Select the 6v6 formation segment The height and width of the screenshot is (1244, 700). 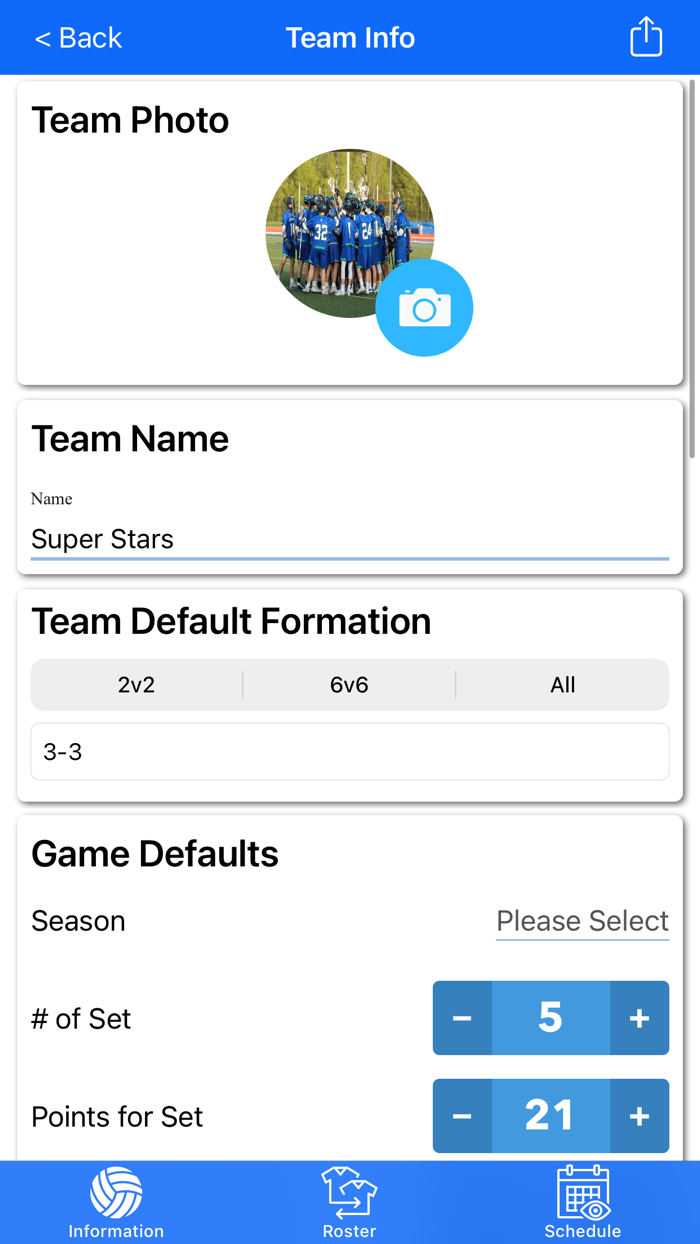pos(349,685)
